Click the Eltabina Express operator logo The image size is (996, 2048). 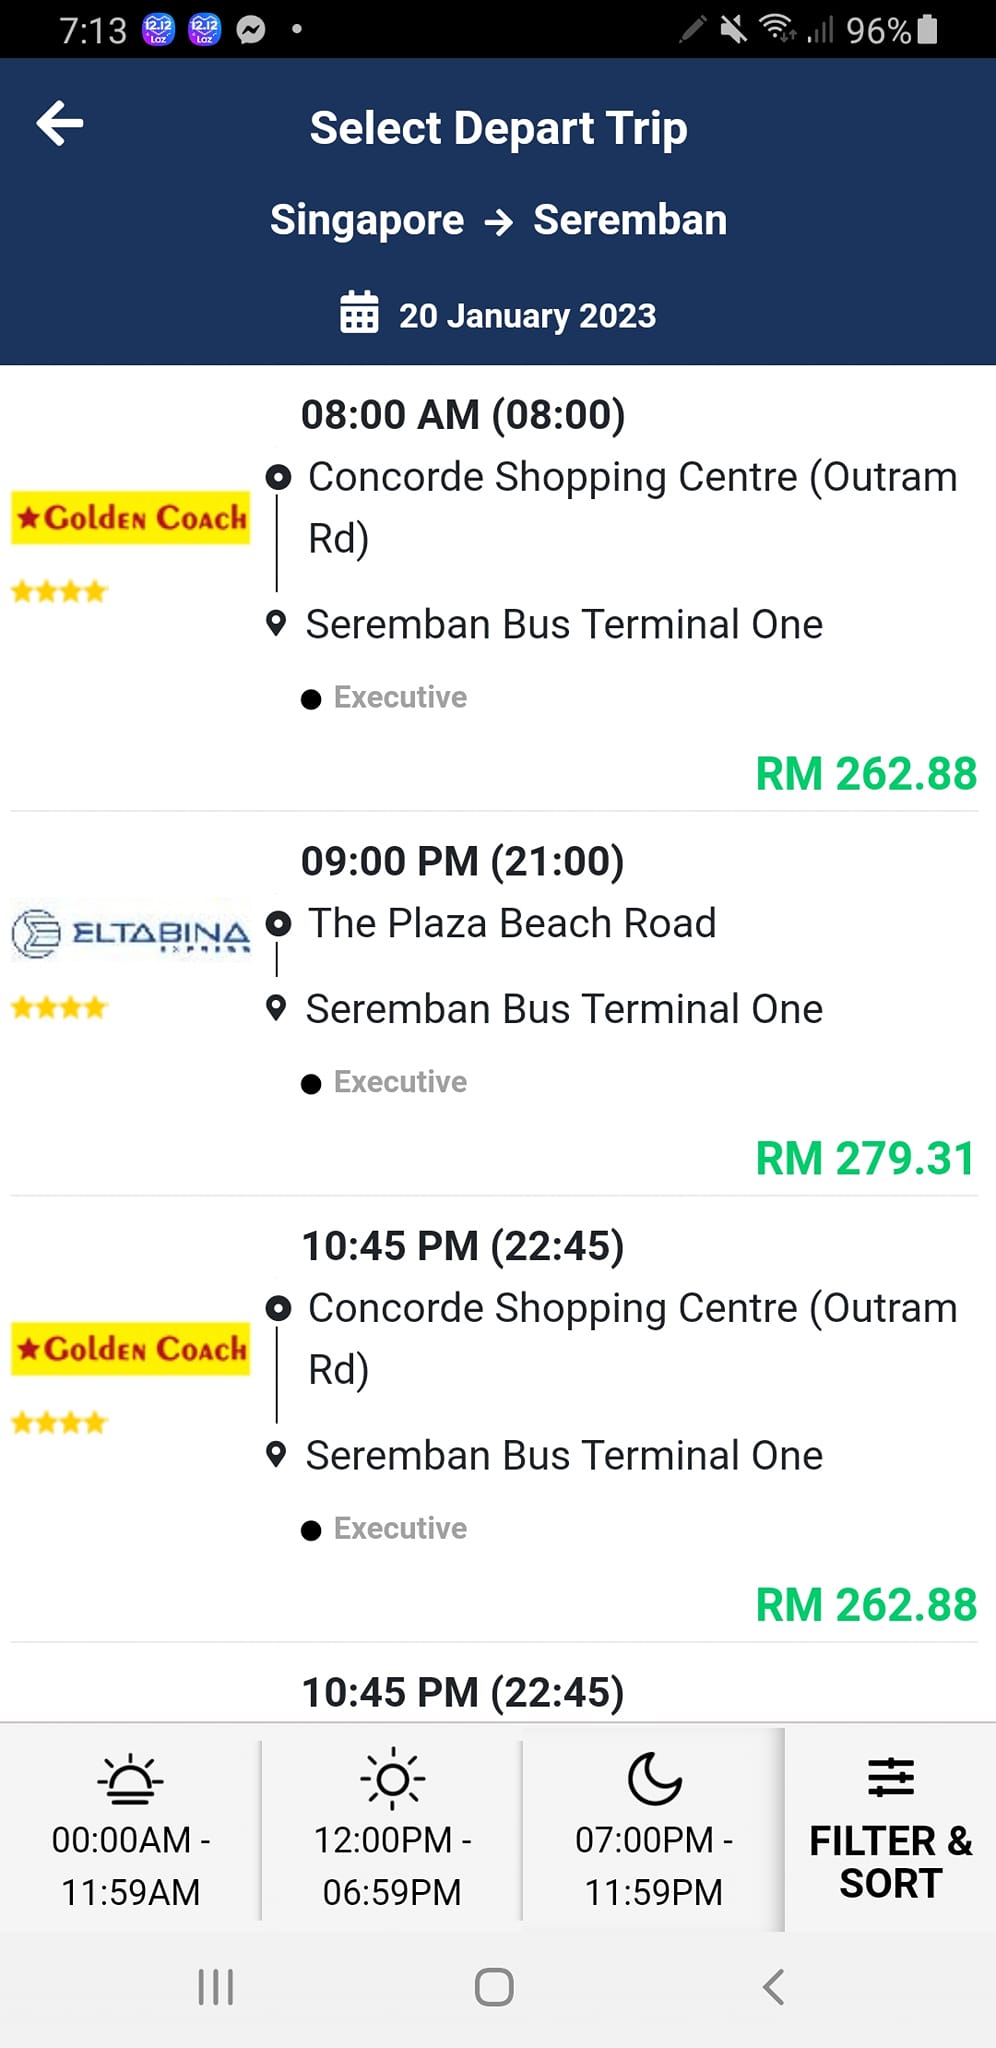click(130, 934)
